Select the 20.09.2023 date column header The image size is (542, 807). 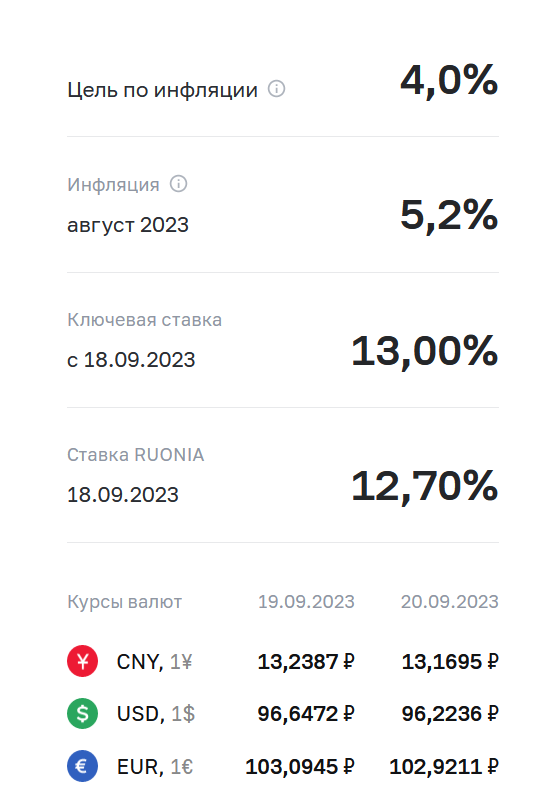450,601
